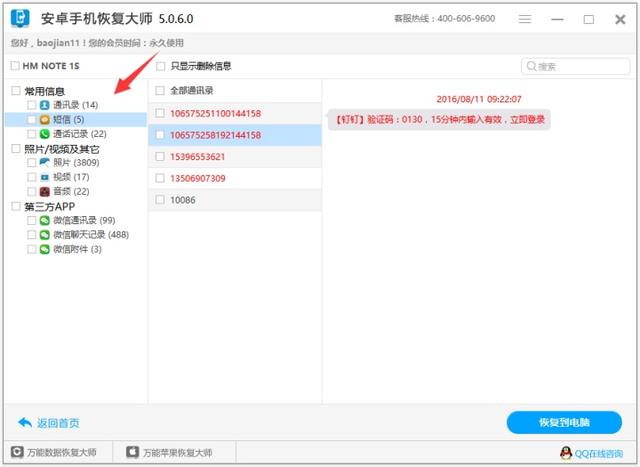Select sender 15396553621
The width and height of the screenshot is (640, 467).
pos(235,156)
